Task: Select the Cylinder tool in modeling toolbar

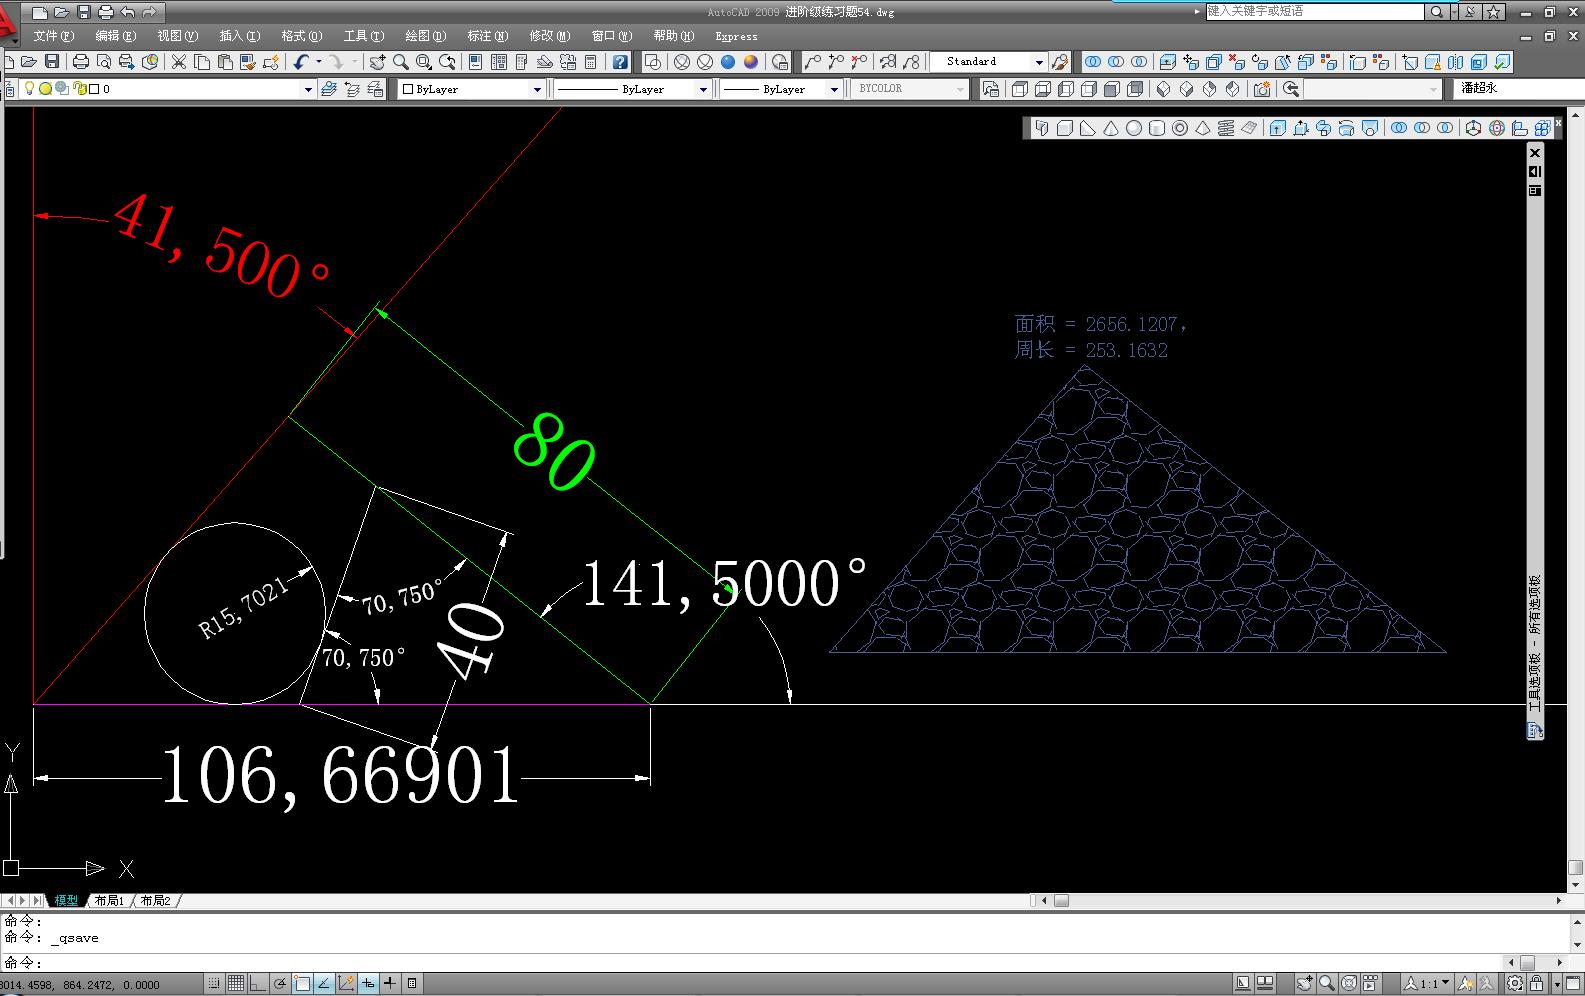Action: [1157, 128]
